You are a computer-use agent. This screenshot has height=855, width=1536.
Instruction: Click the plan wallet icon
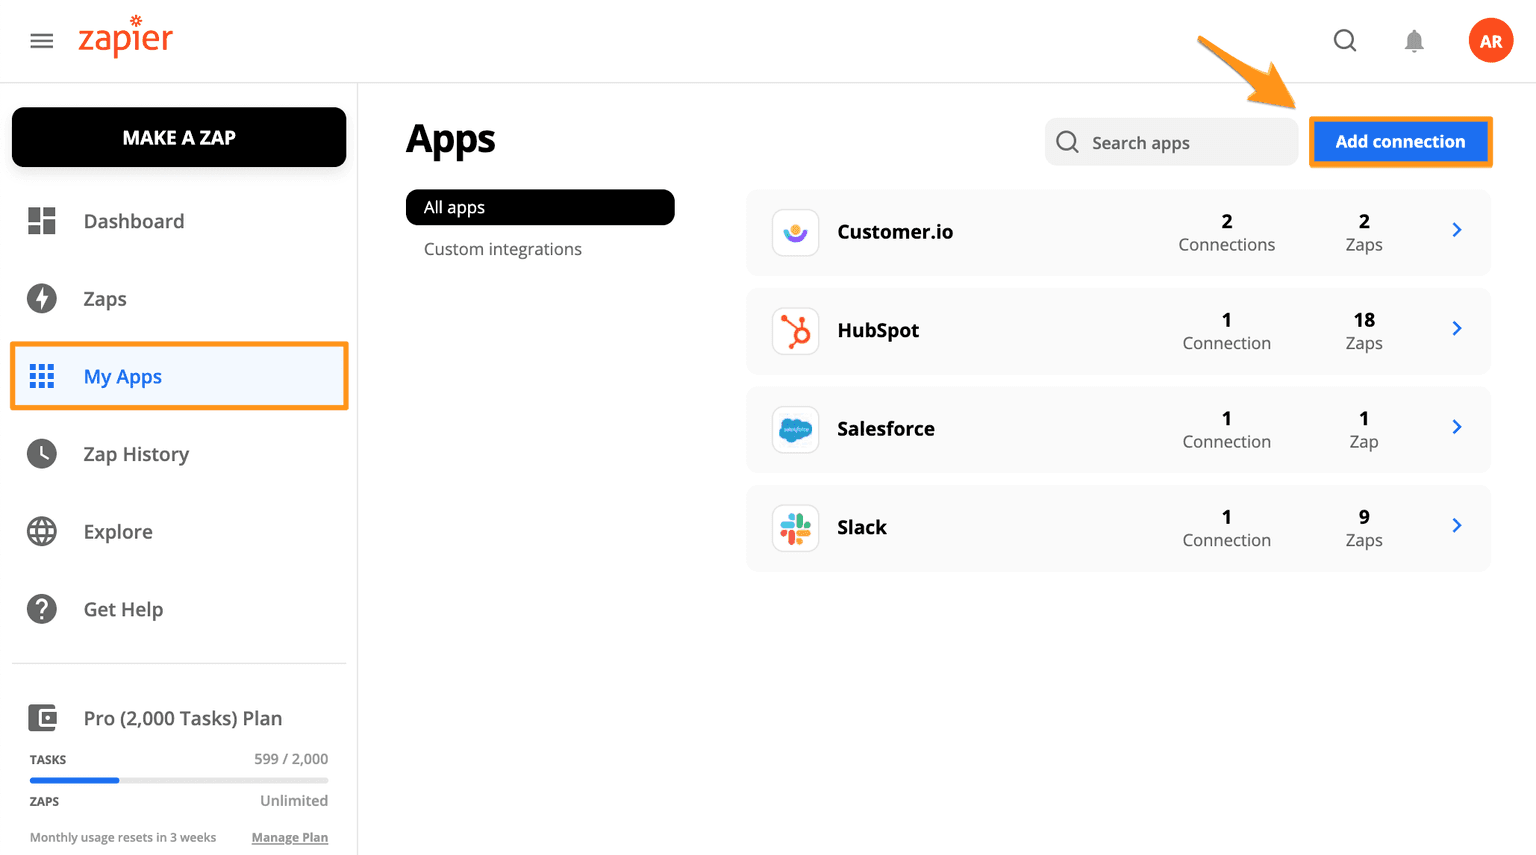(42, 717)
